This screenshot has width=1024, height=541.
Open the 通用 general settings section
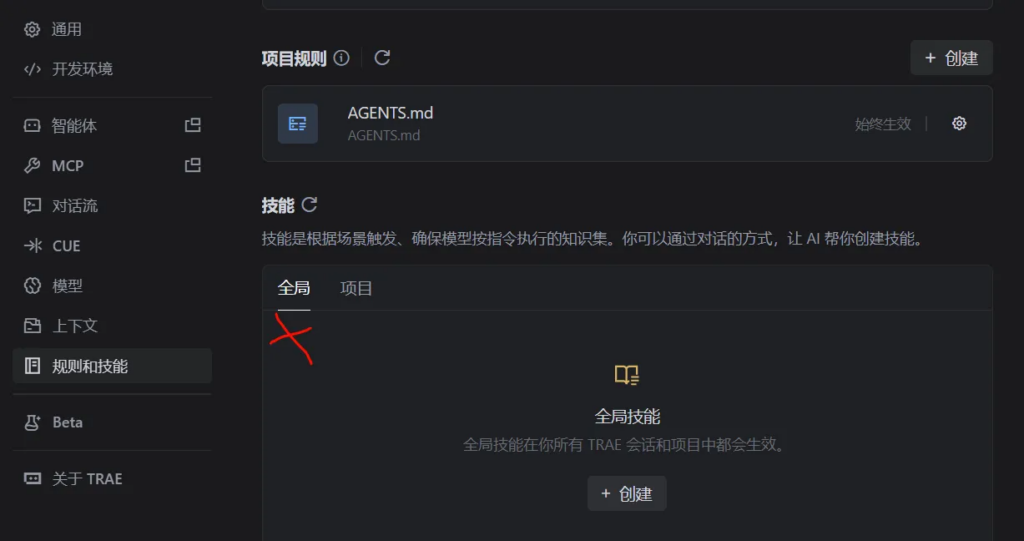coord(112,29)
